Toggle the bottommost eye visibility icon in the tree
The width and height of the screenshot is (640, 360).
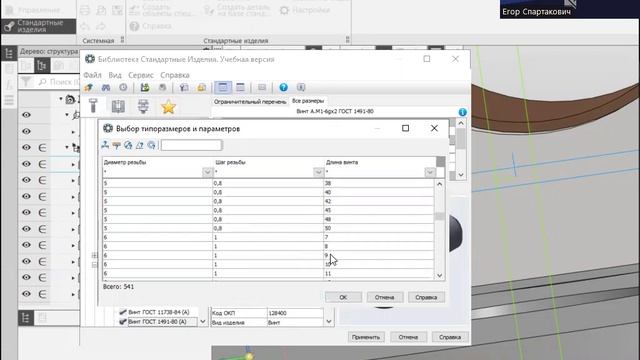pyautogui.click(x=26, y=294)
